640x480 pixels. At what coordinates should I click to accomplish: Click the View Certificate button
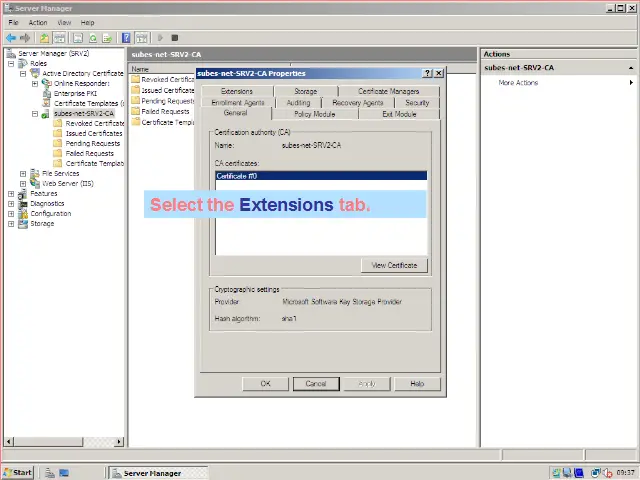click(x=394, y=265)
